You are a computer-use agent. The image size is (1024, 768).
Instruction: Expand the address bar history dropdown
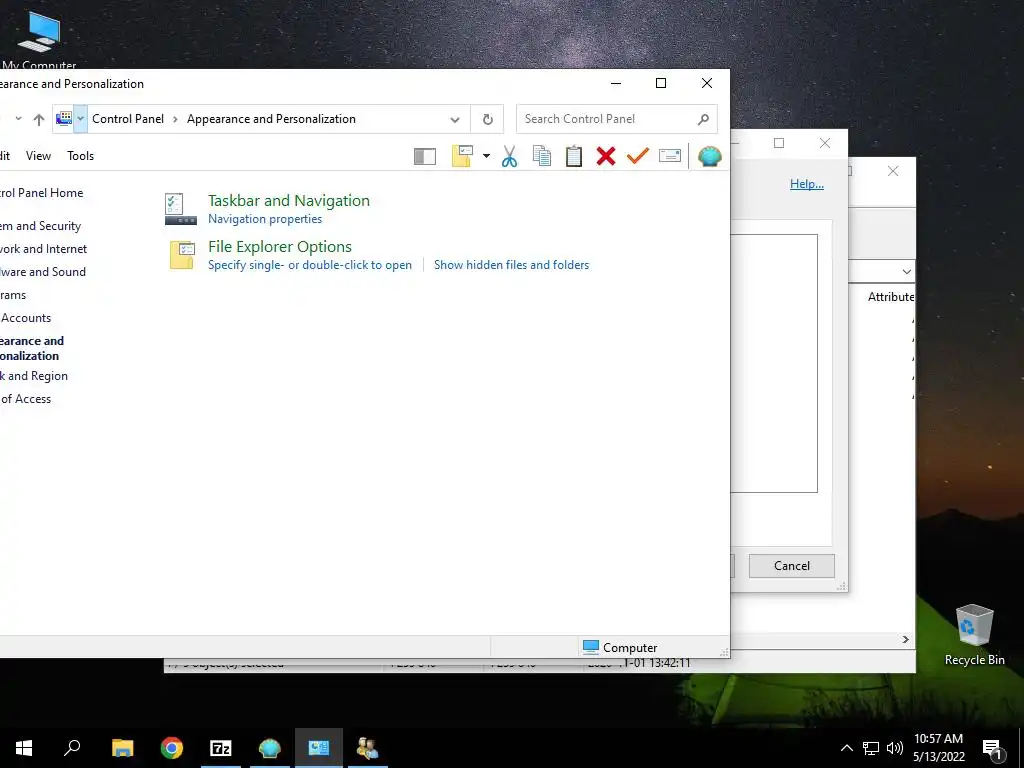point(455,119)
